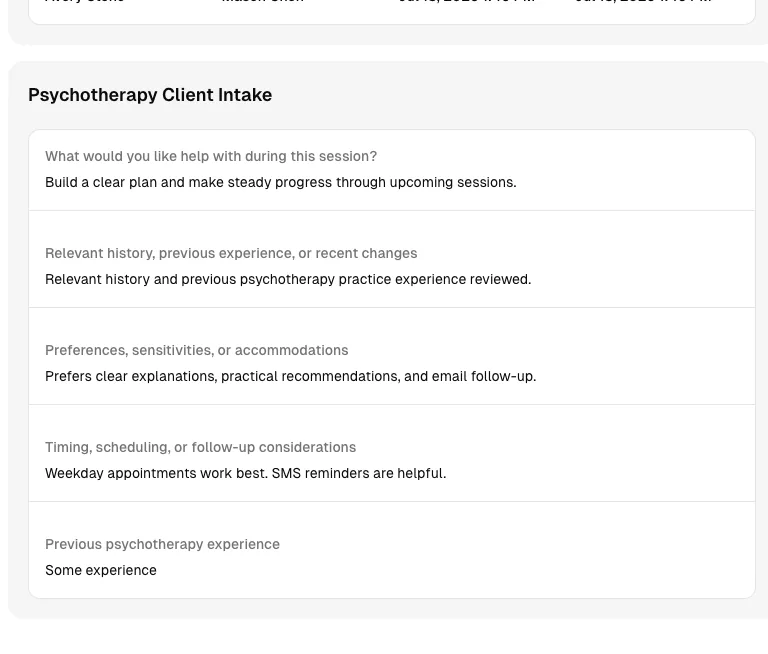This screenshot has height=654, width=768.
Task: Click the 'Build a clear plan' answer text
Action: (x=281, y=182)
